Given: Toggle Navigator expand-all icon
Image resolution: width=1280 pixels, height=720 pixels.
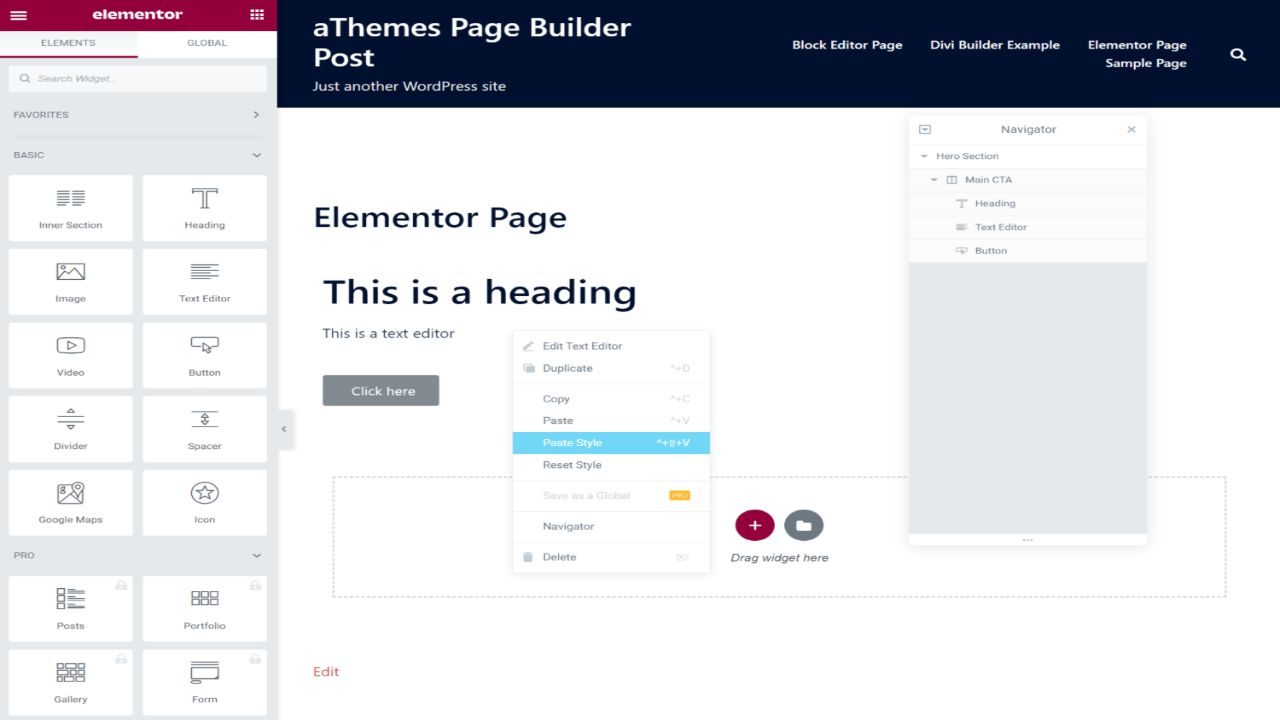Looking at the screenshot, I should (x=925, y=129).
